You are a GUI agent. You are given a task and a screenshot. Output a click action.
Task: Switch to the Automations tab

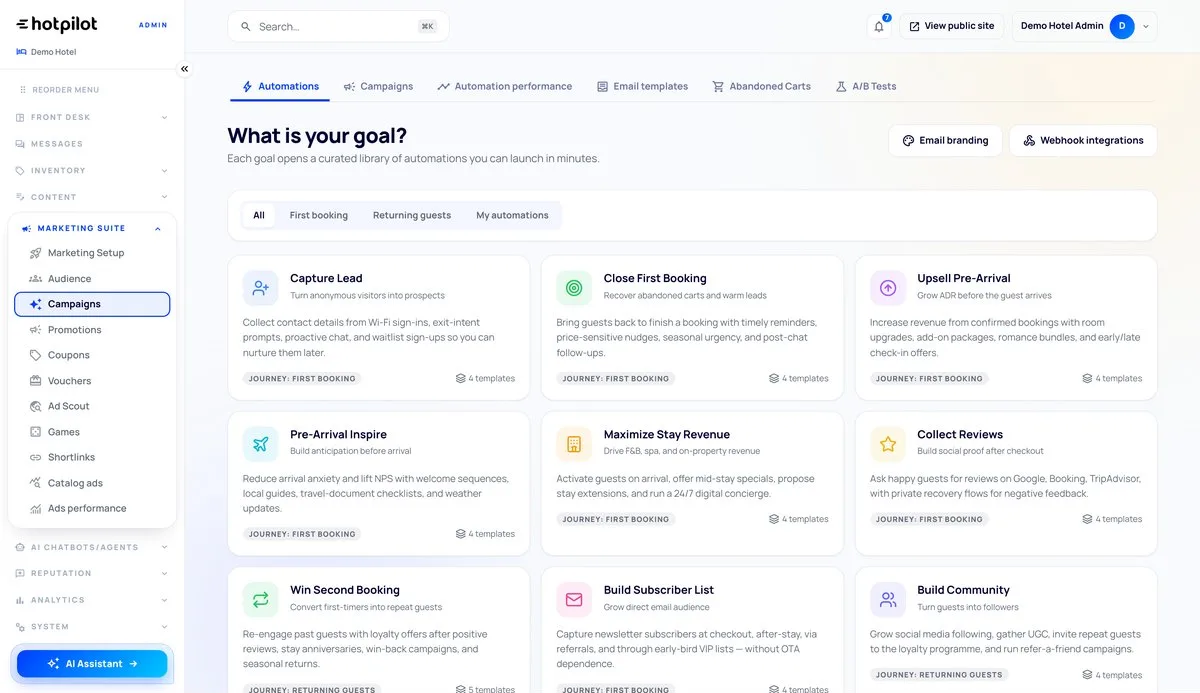tap(280, 86)
